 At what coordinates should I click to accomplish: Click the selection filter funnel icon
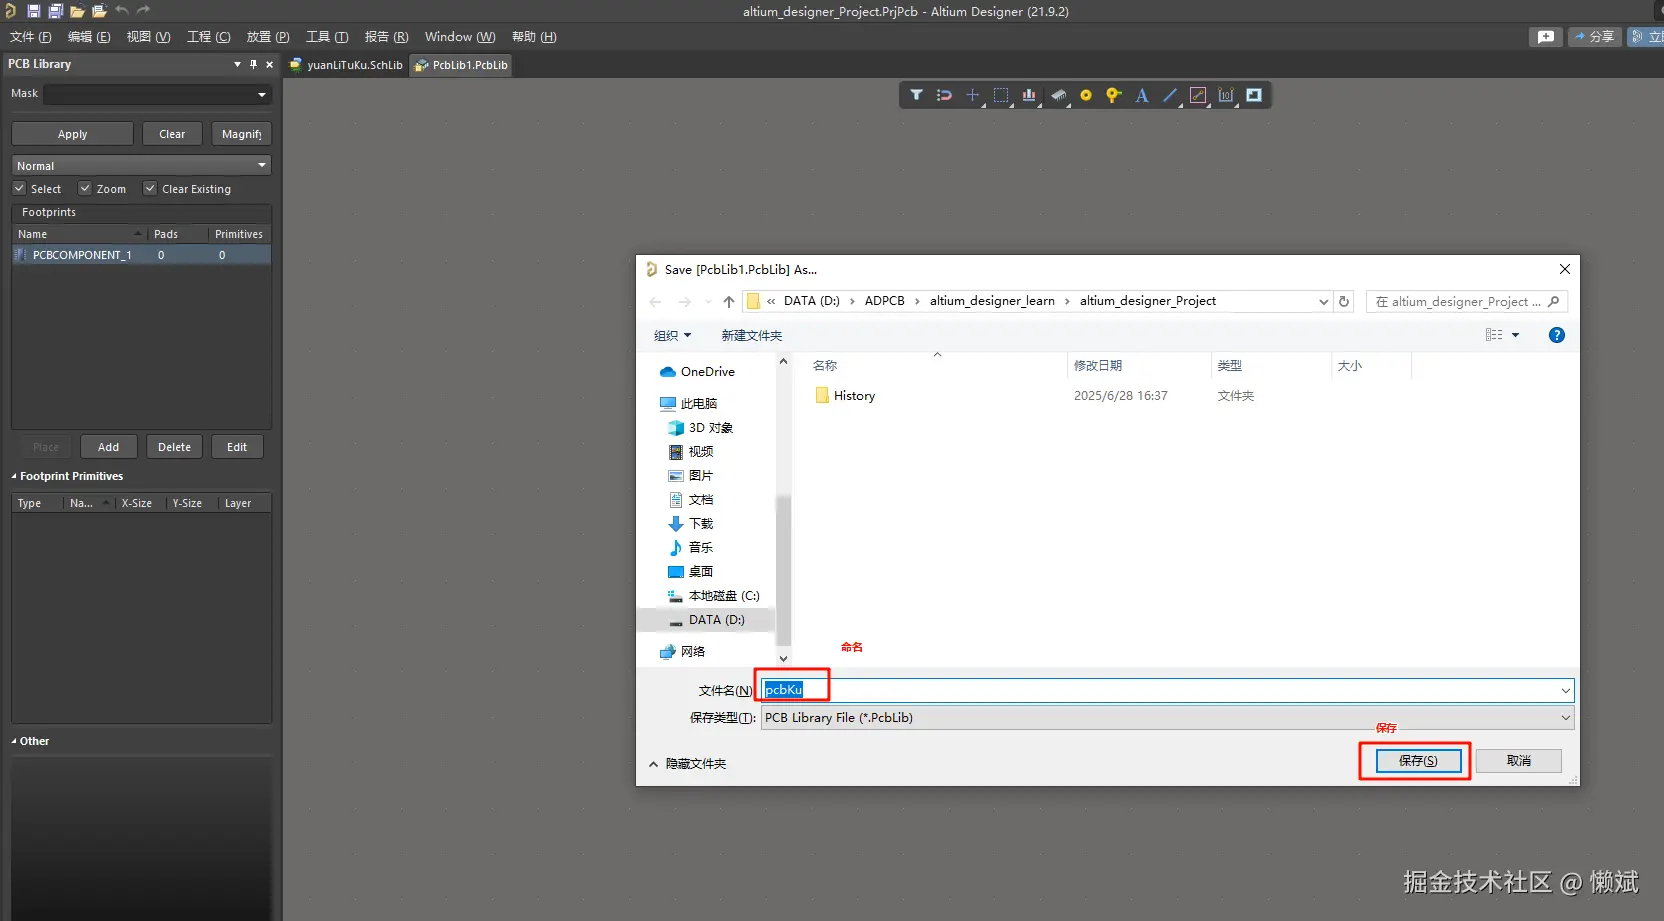pyautogui.click(x=916, y=95)
